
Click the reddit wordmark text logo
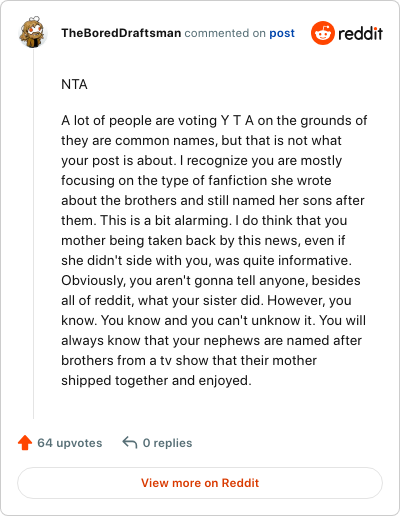pos(361,33)
